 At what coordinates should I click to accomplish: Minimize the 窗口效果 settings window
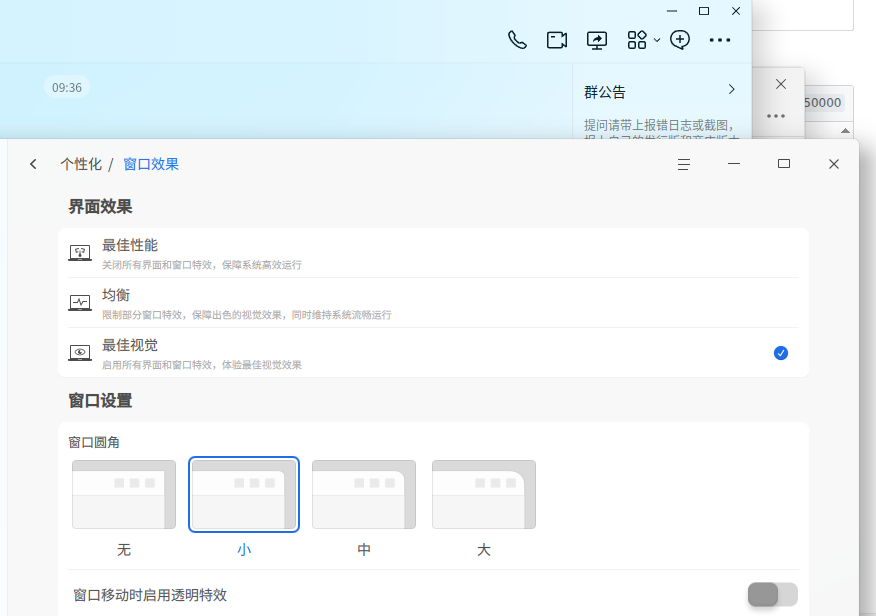pos(734,164)
